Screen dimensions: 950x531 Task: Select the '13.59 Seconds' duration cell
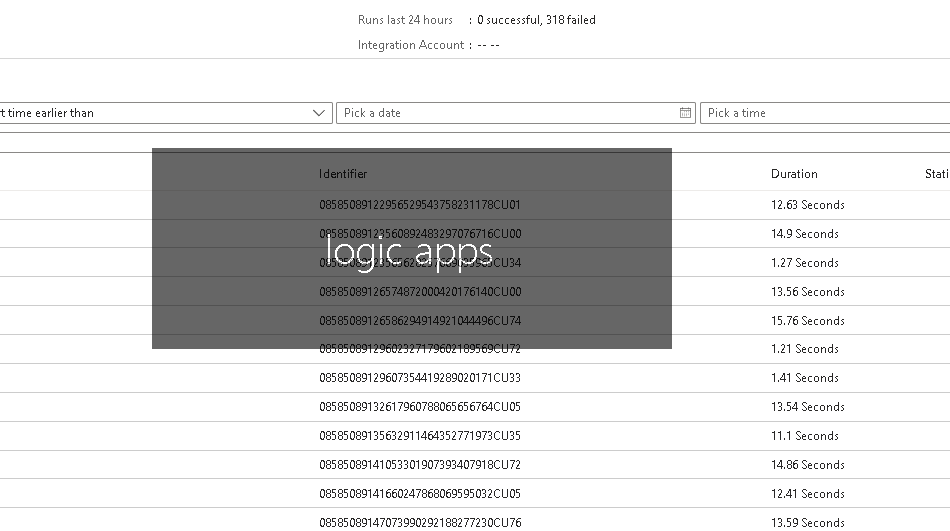click(808, 523)
